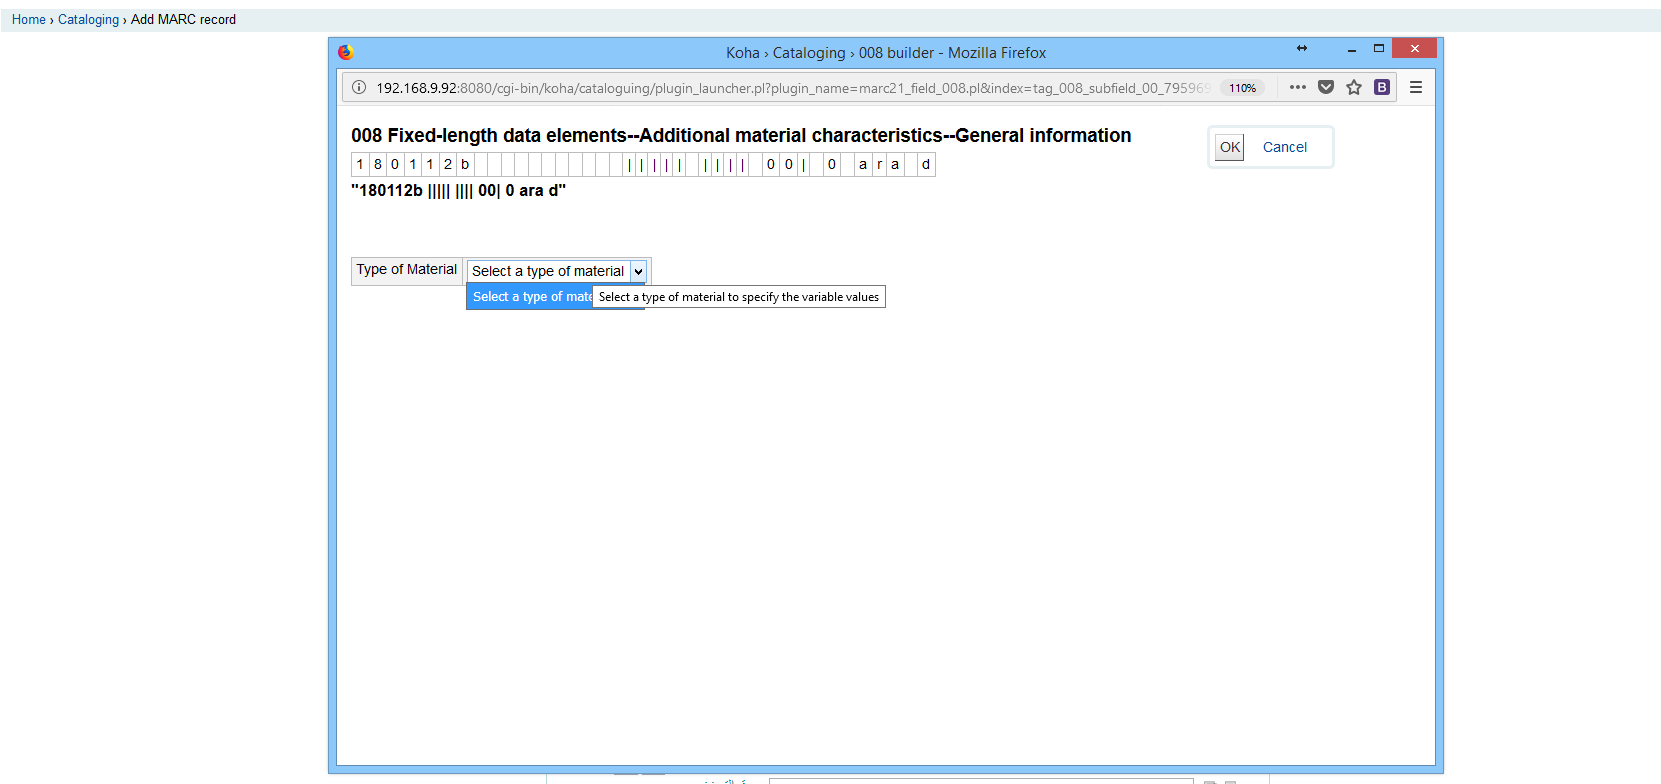The height and width of the screenshot is (784, 1661).
Task: Reset the 110% zoom level badge
Action: tap(1242, 88)
